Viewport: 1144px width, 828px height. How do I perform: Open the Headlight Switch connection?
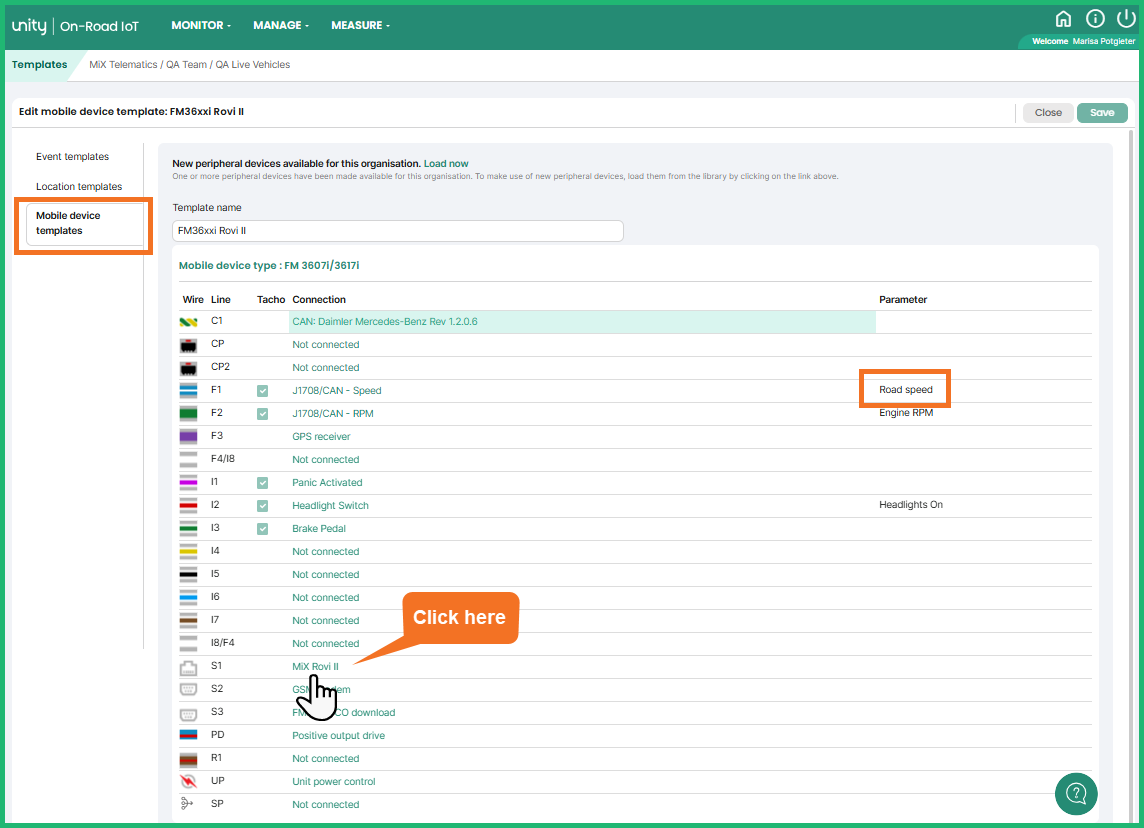coord(331,506)
